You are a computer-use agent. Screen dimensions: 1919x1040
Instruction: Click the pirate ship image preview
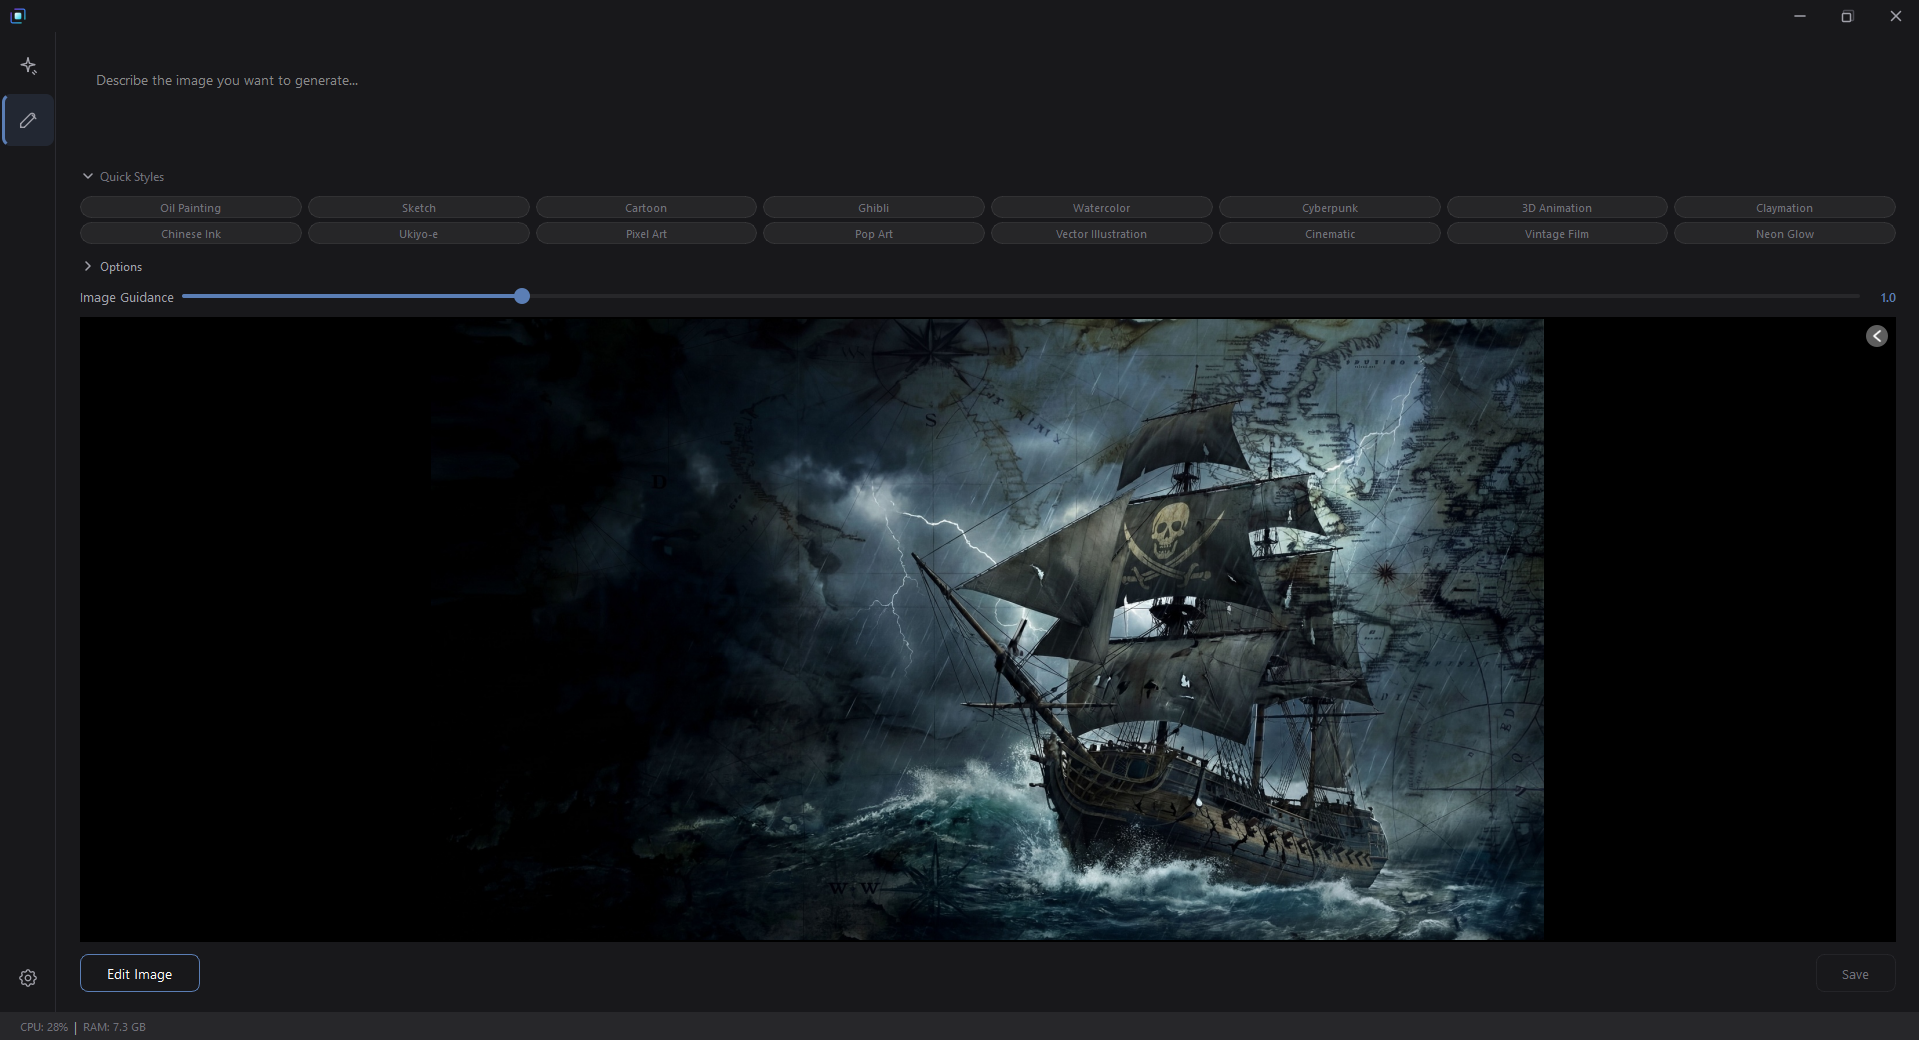click(988, 630)
